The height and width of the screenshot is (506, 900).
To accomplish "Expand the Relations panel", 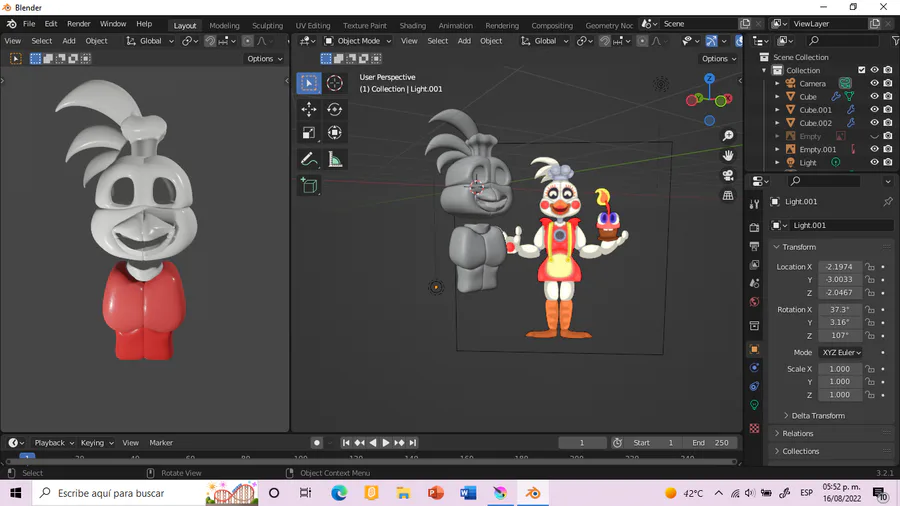I will pyautogui.click(x=797, y=433).
